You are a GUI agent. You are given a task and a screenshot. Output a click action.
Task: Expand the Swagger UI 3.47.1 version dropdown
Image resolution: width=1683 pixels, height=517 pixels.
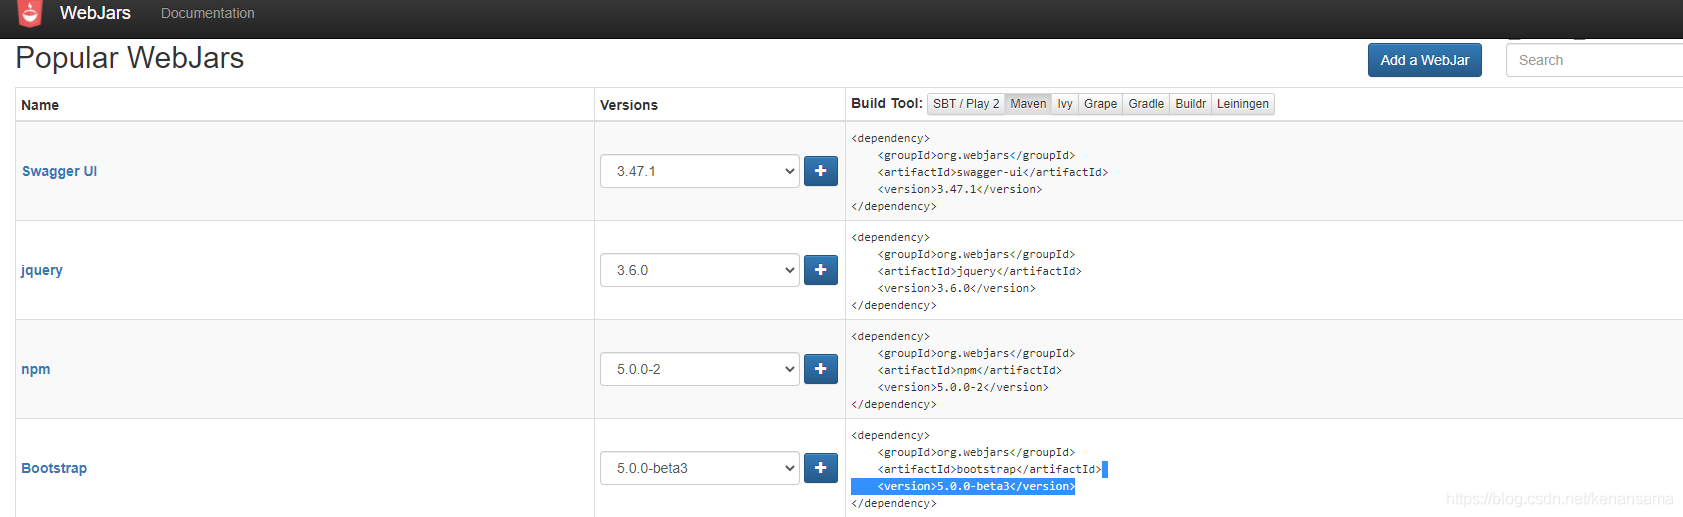pyautogui.click(x=700, y=171)
